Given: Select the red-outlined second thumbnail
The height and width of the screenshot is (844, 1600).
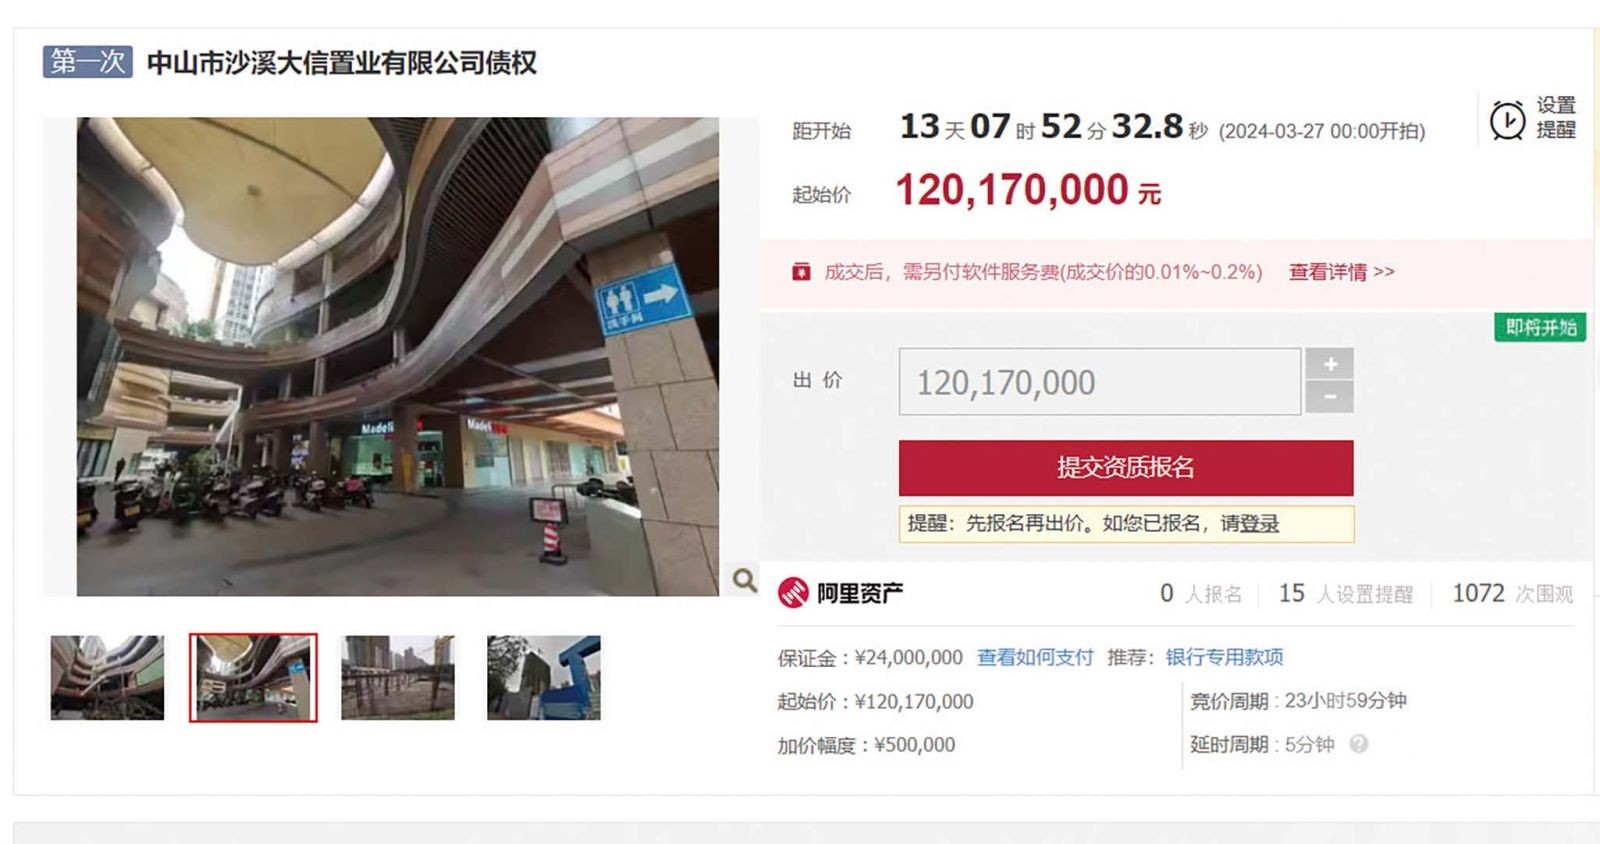Looking at the screenshot, I should (253, 677).
